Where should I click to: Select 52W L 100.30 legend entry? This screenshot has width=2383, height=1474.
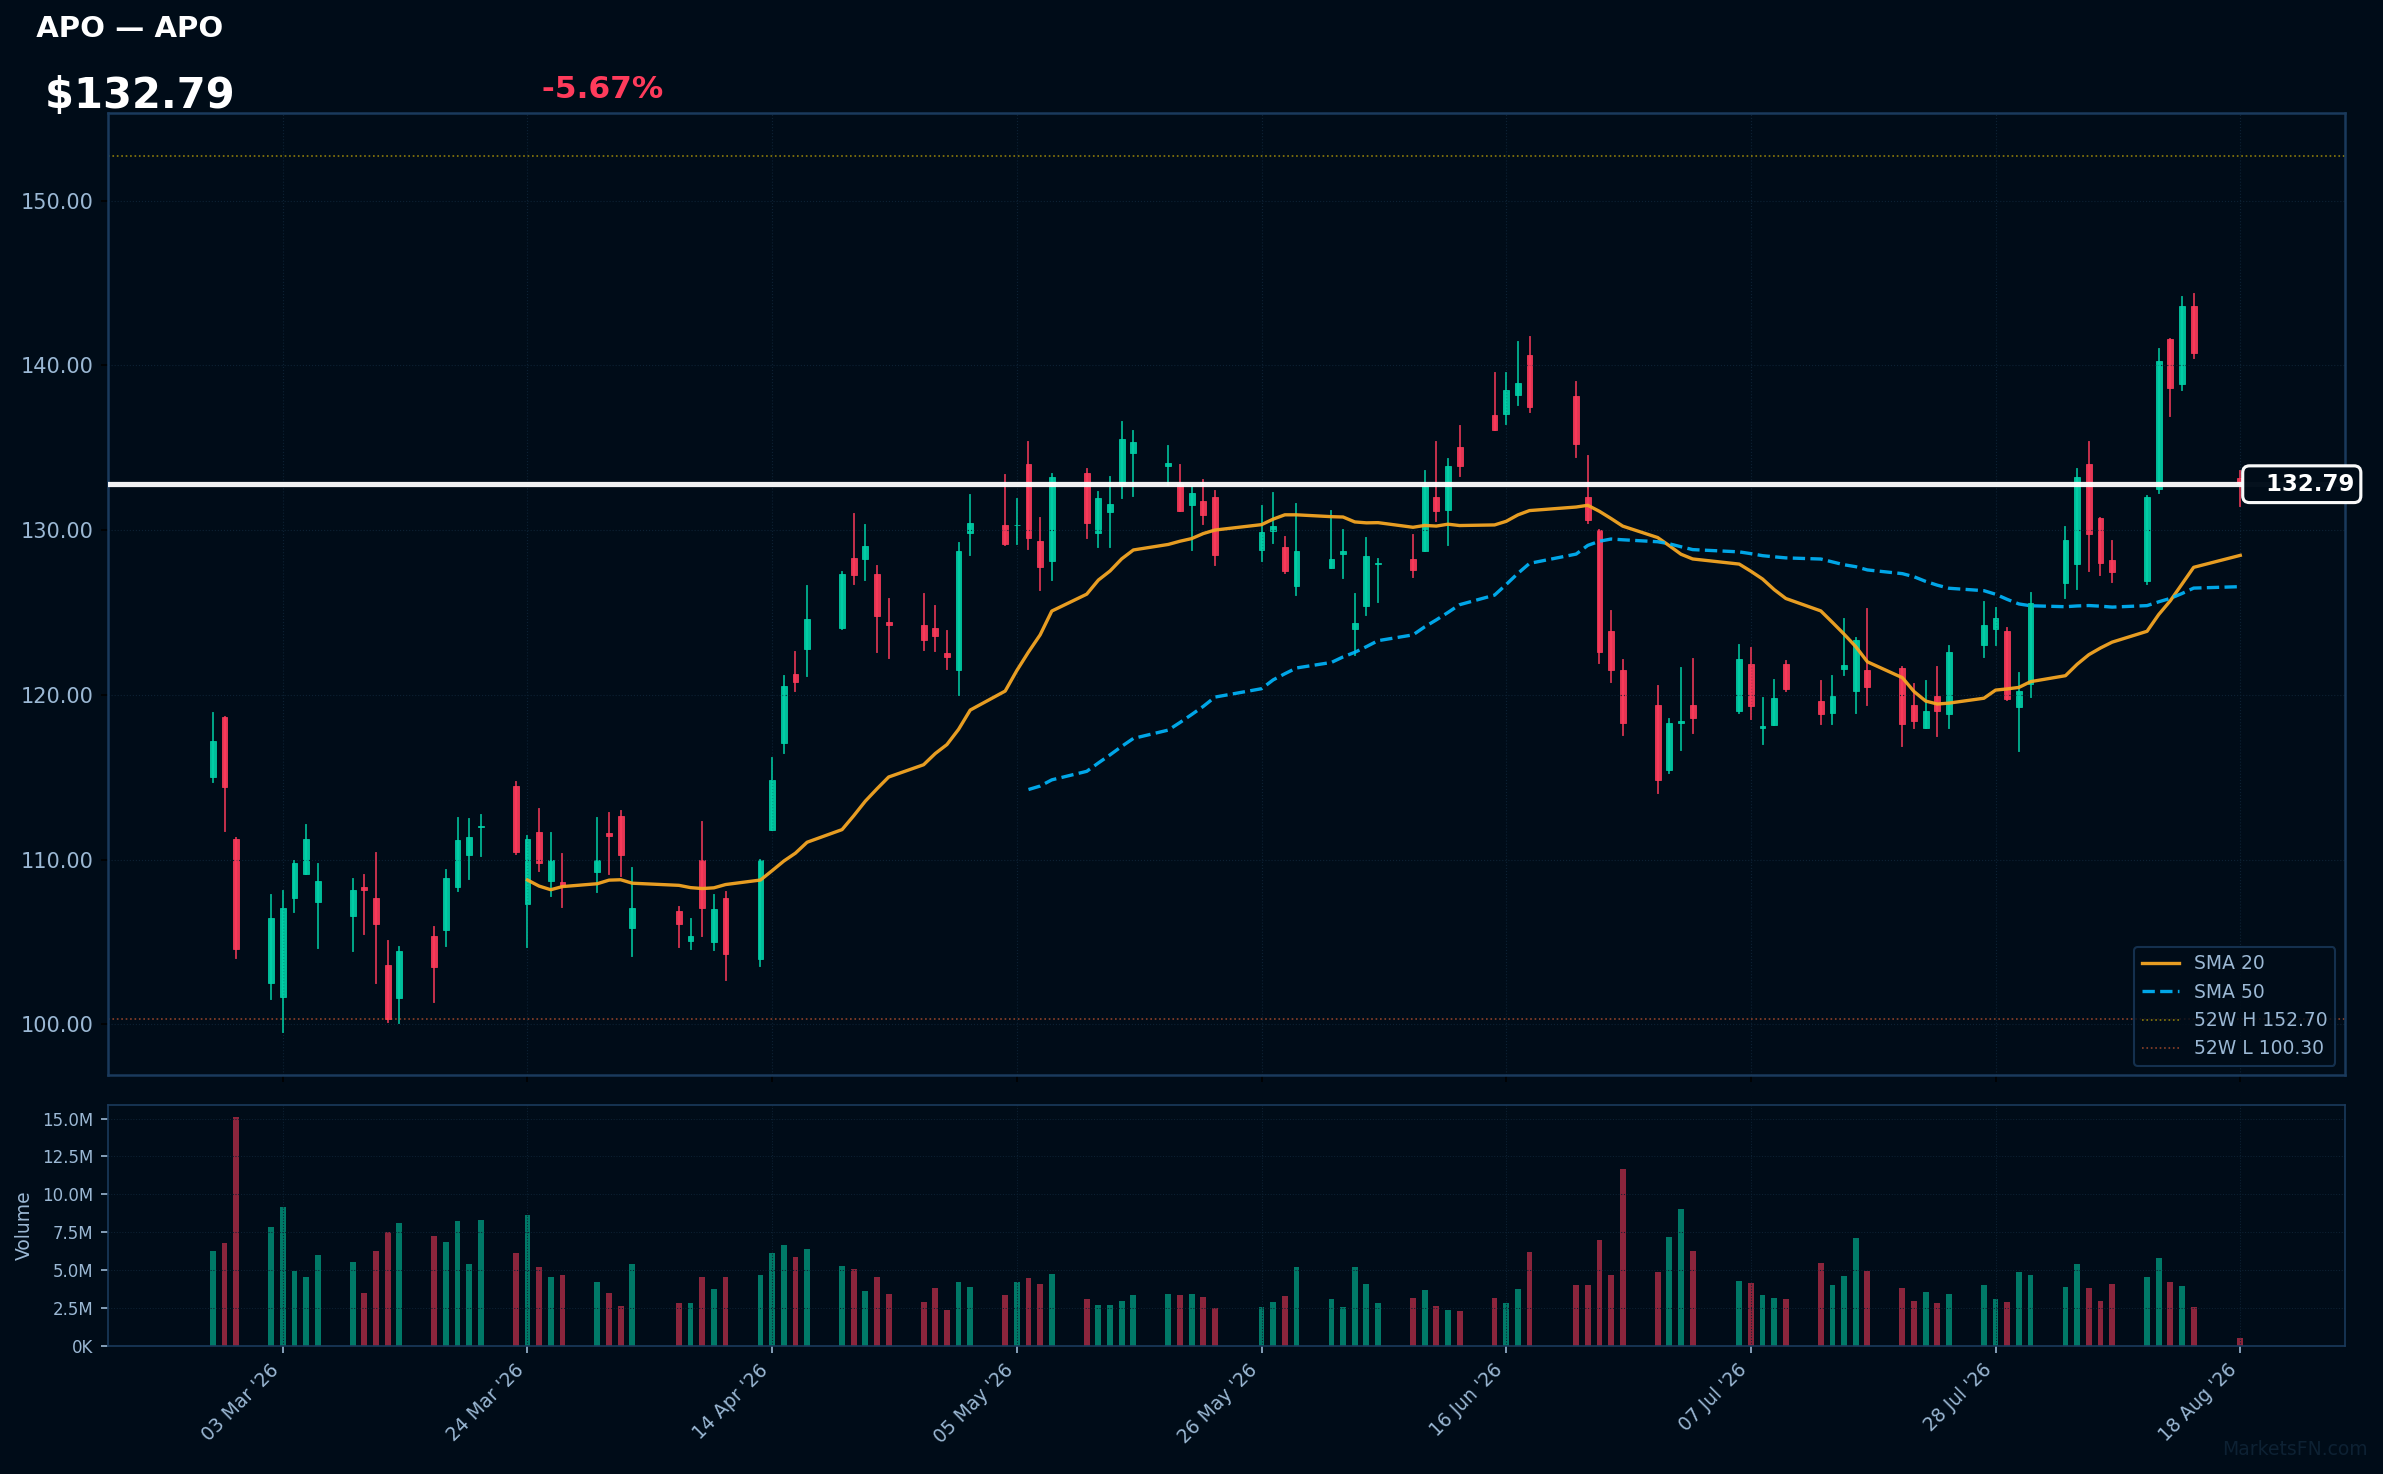pos(2232,1047)
